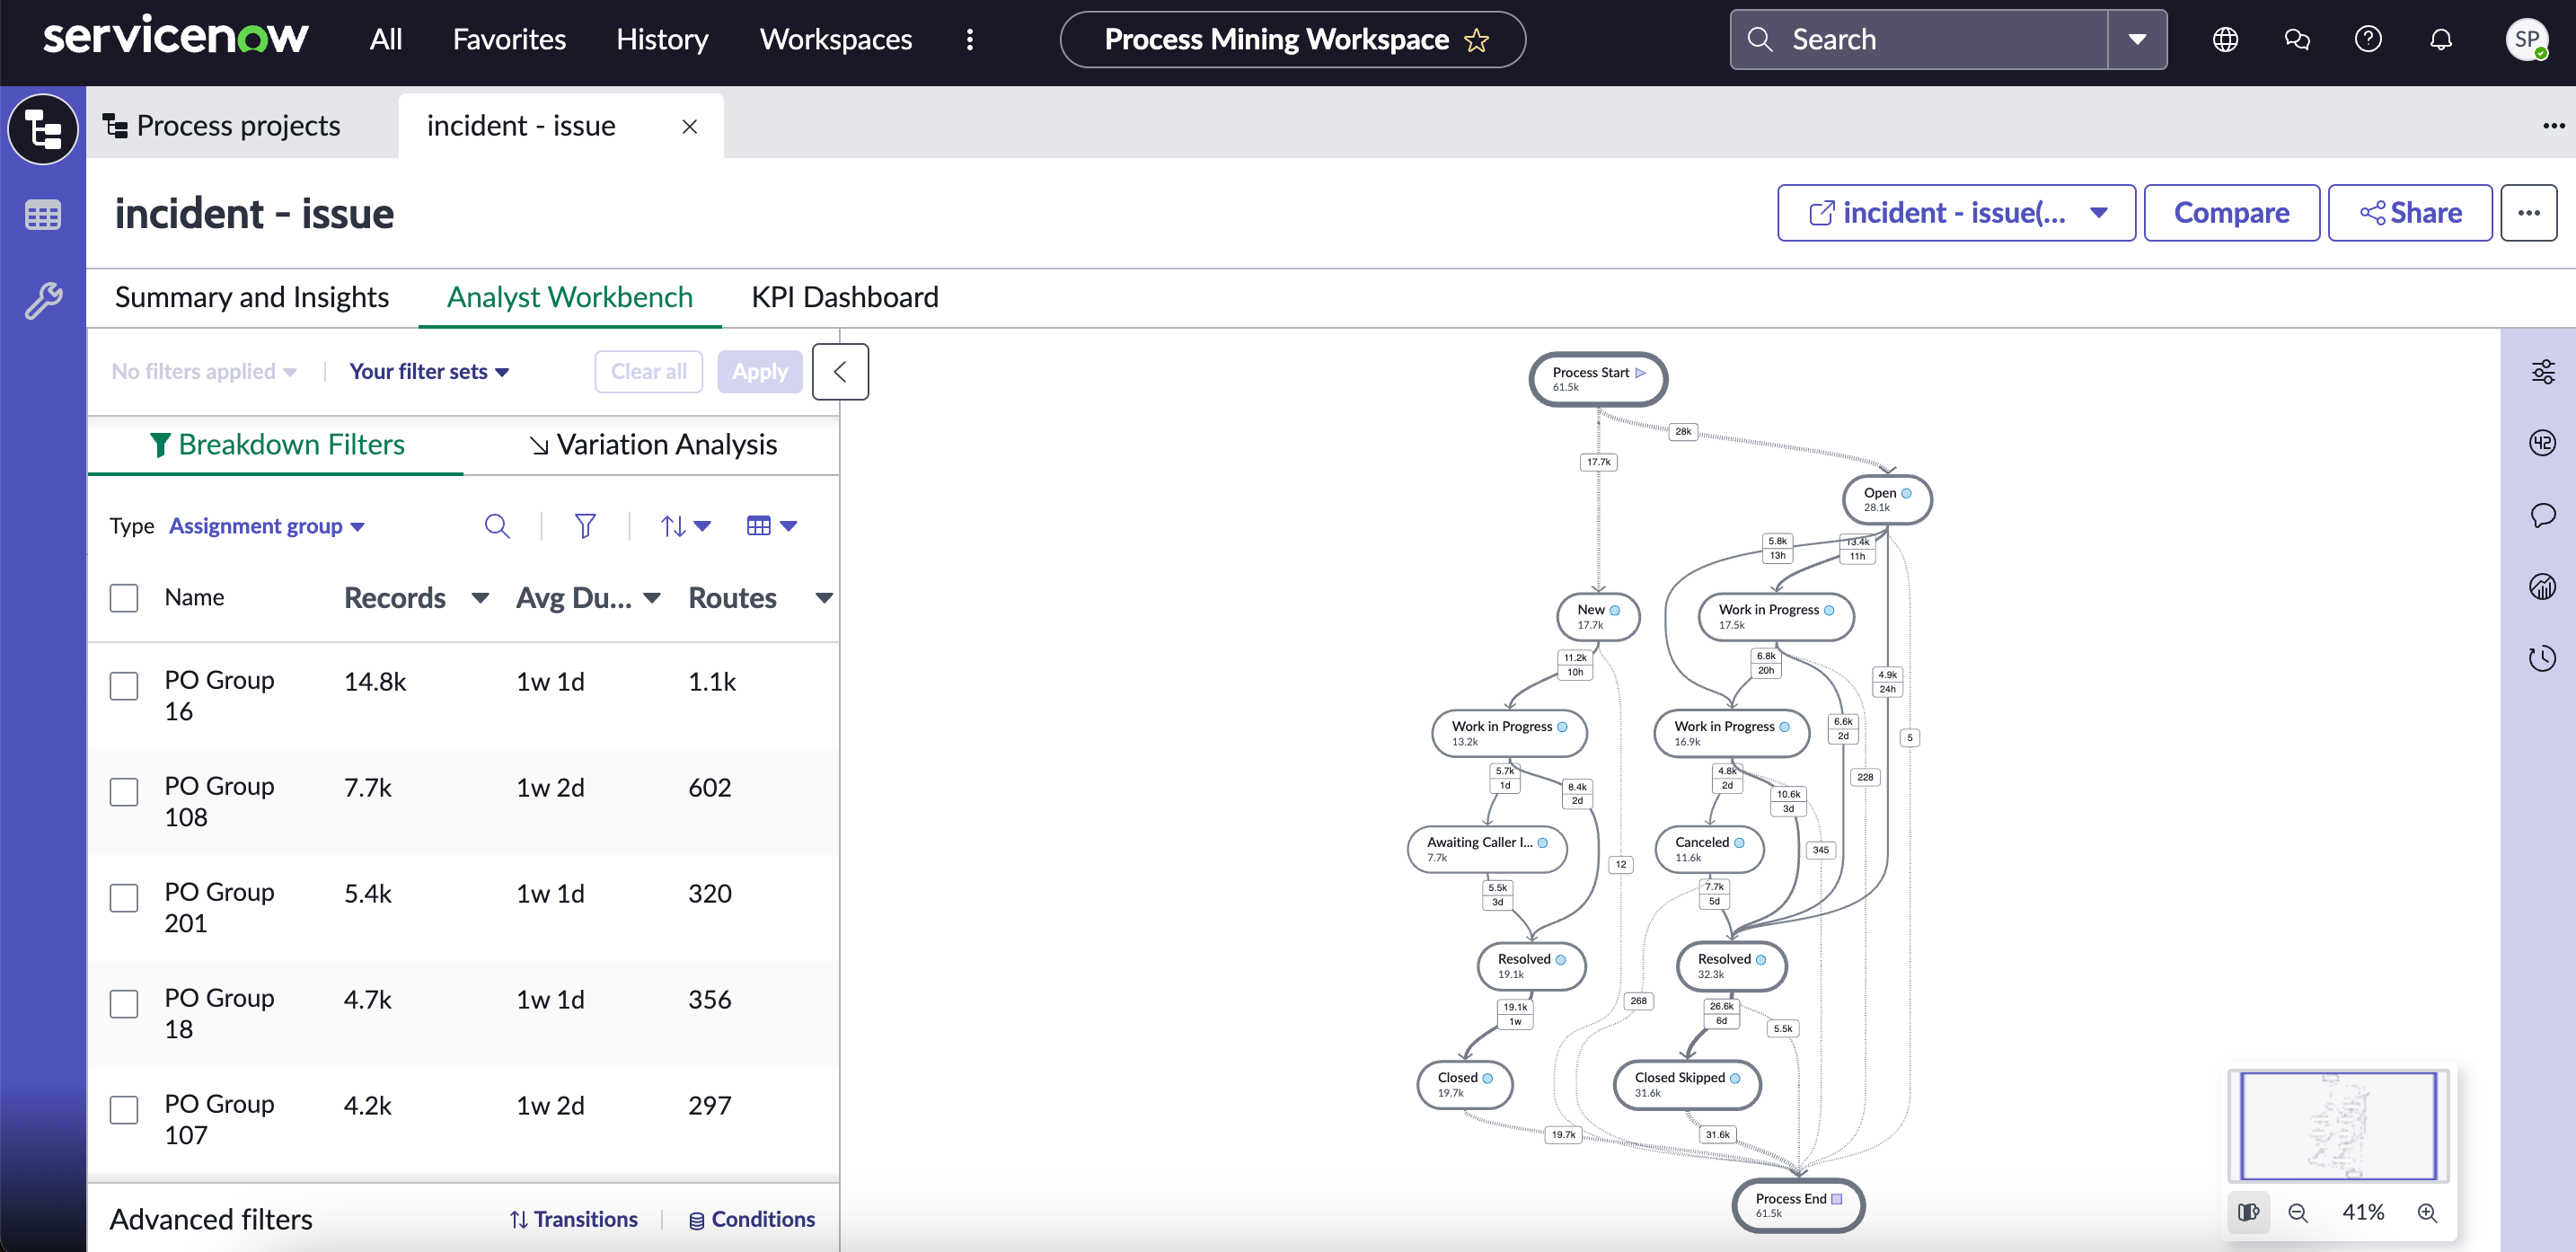
Task: Check the PO Group 18 row
Action: click(124, 1004)
